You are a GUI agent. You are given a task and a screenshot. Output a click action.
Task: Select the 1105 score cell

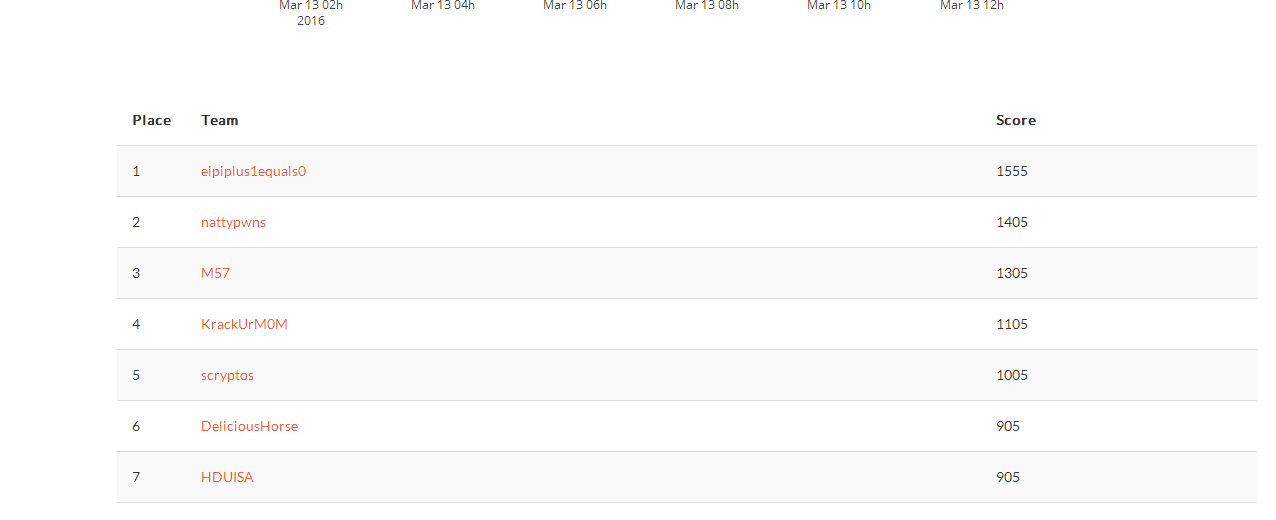tap(1012, 324)
